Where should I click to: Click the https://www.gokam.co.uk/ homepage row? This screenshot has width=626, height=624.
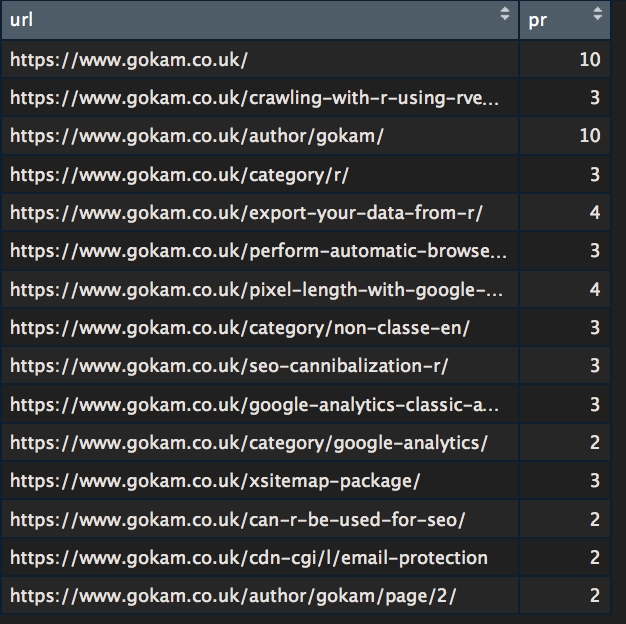pyautogui.click(x=128, y=60)
